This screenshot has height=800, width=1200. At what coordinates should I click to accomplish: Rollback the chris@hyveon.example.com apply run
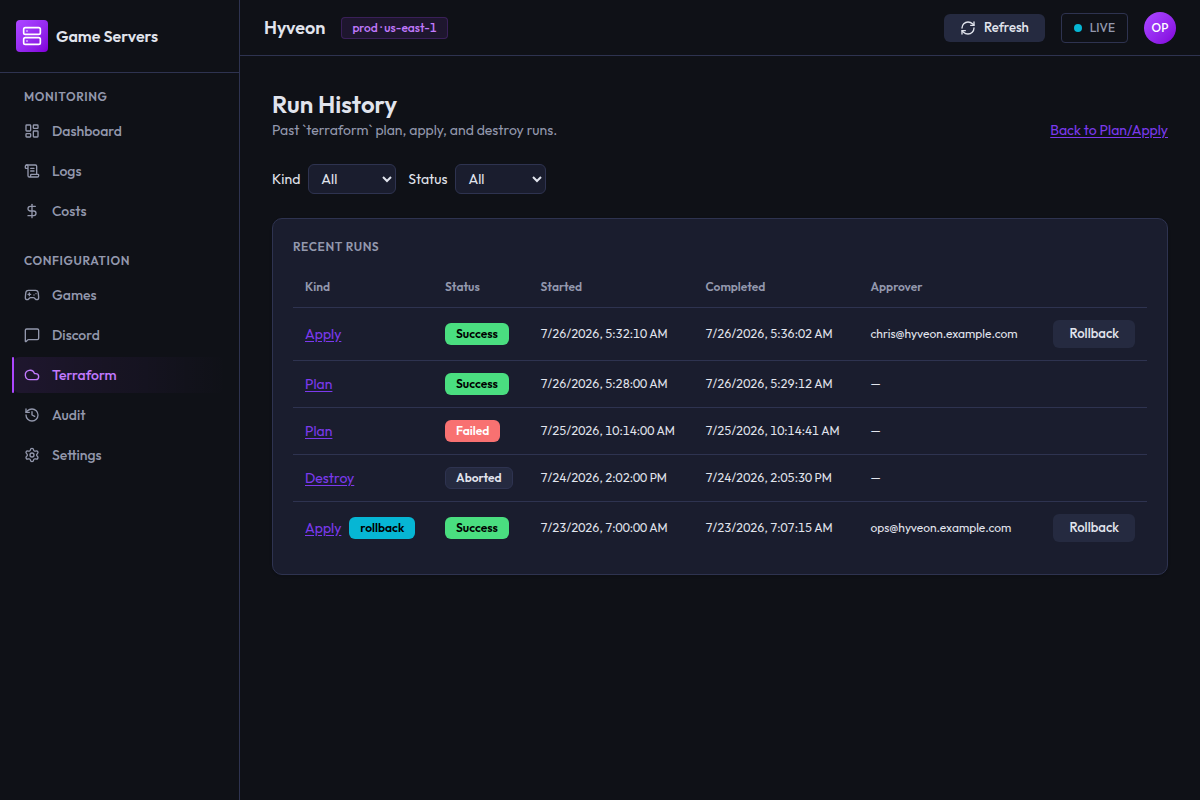[x=1094, y=334]
